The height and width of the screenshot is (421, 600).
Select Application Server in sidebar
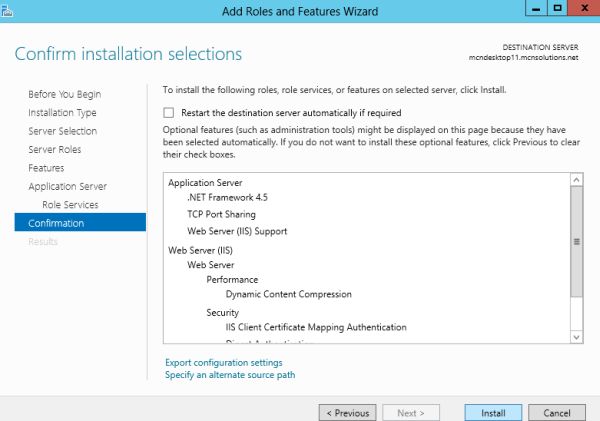pyautogui.click(x=67, y=187)
